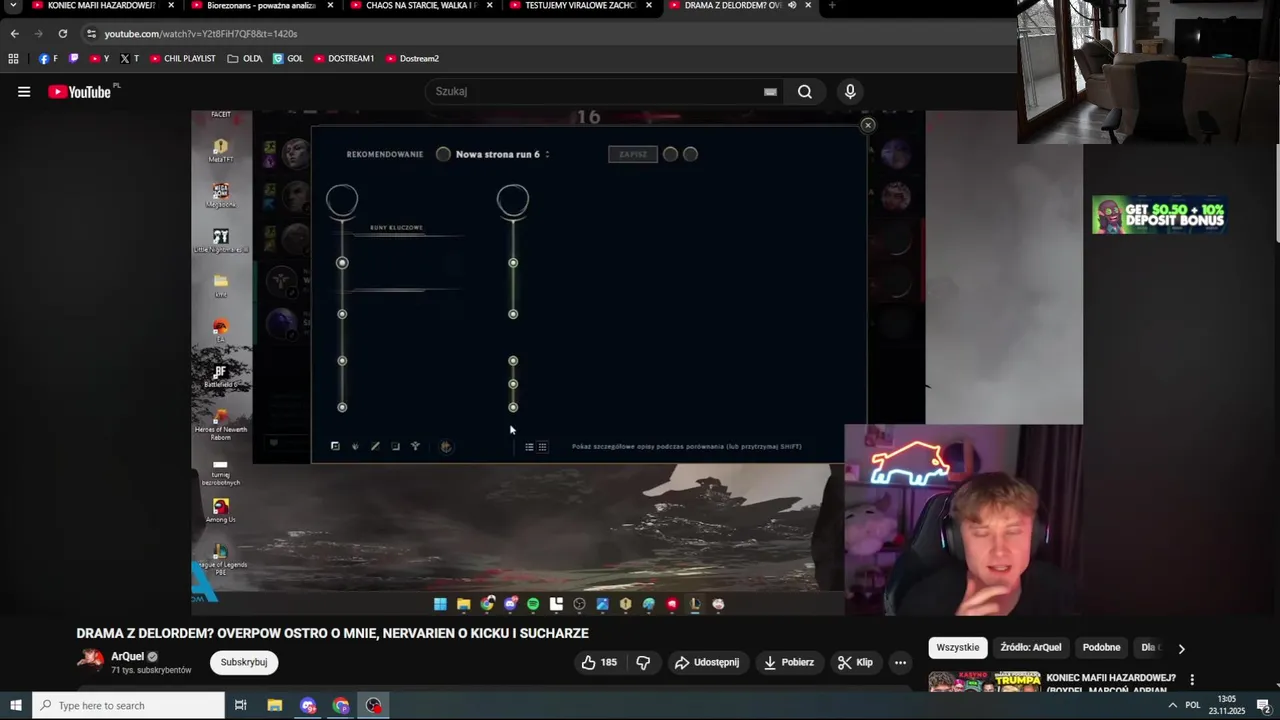
Task: Click Udostępnij to share the video
Action: [707, 662]
